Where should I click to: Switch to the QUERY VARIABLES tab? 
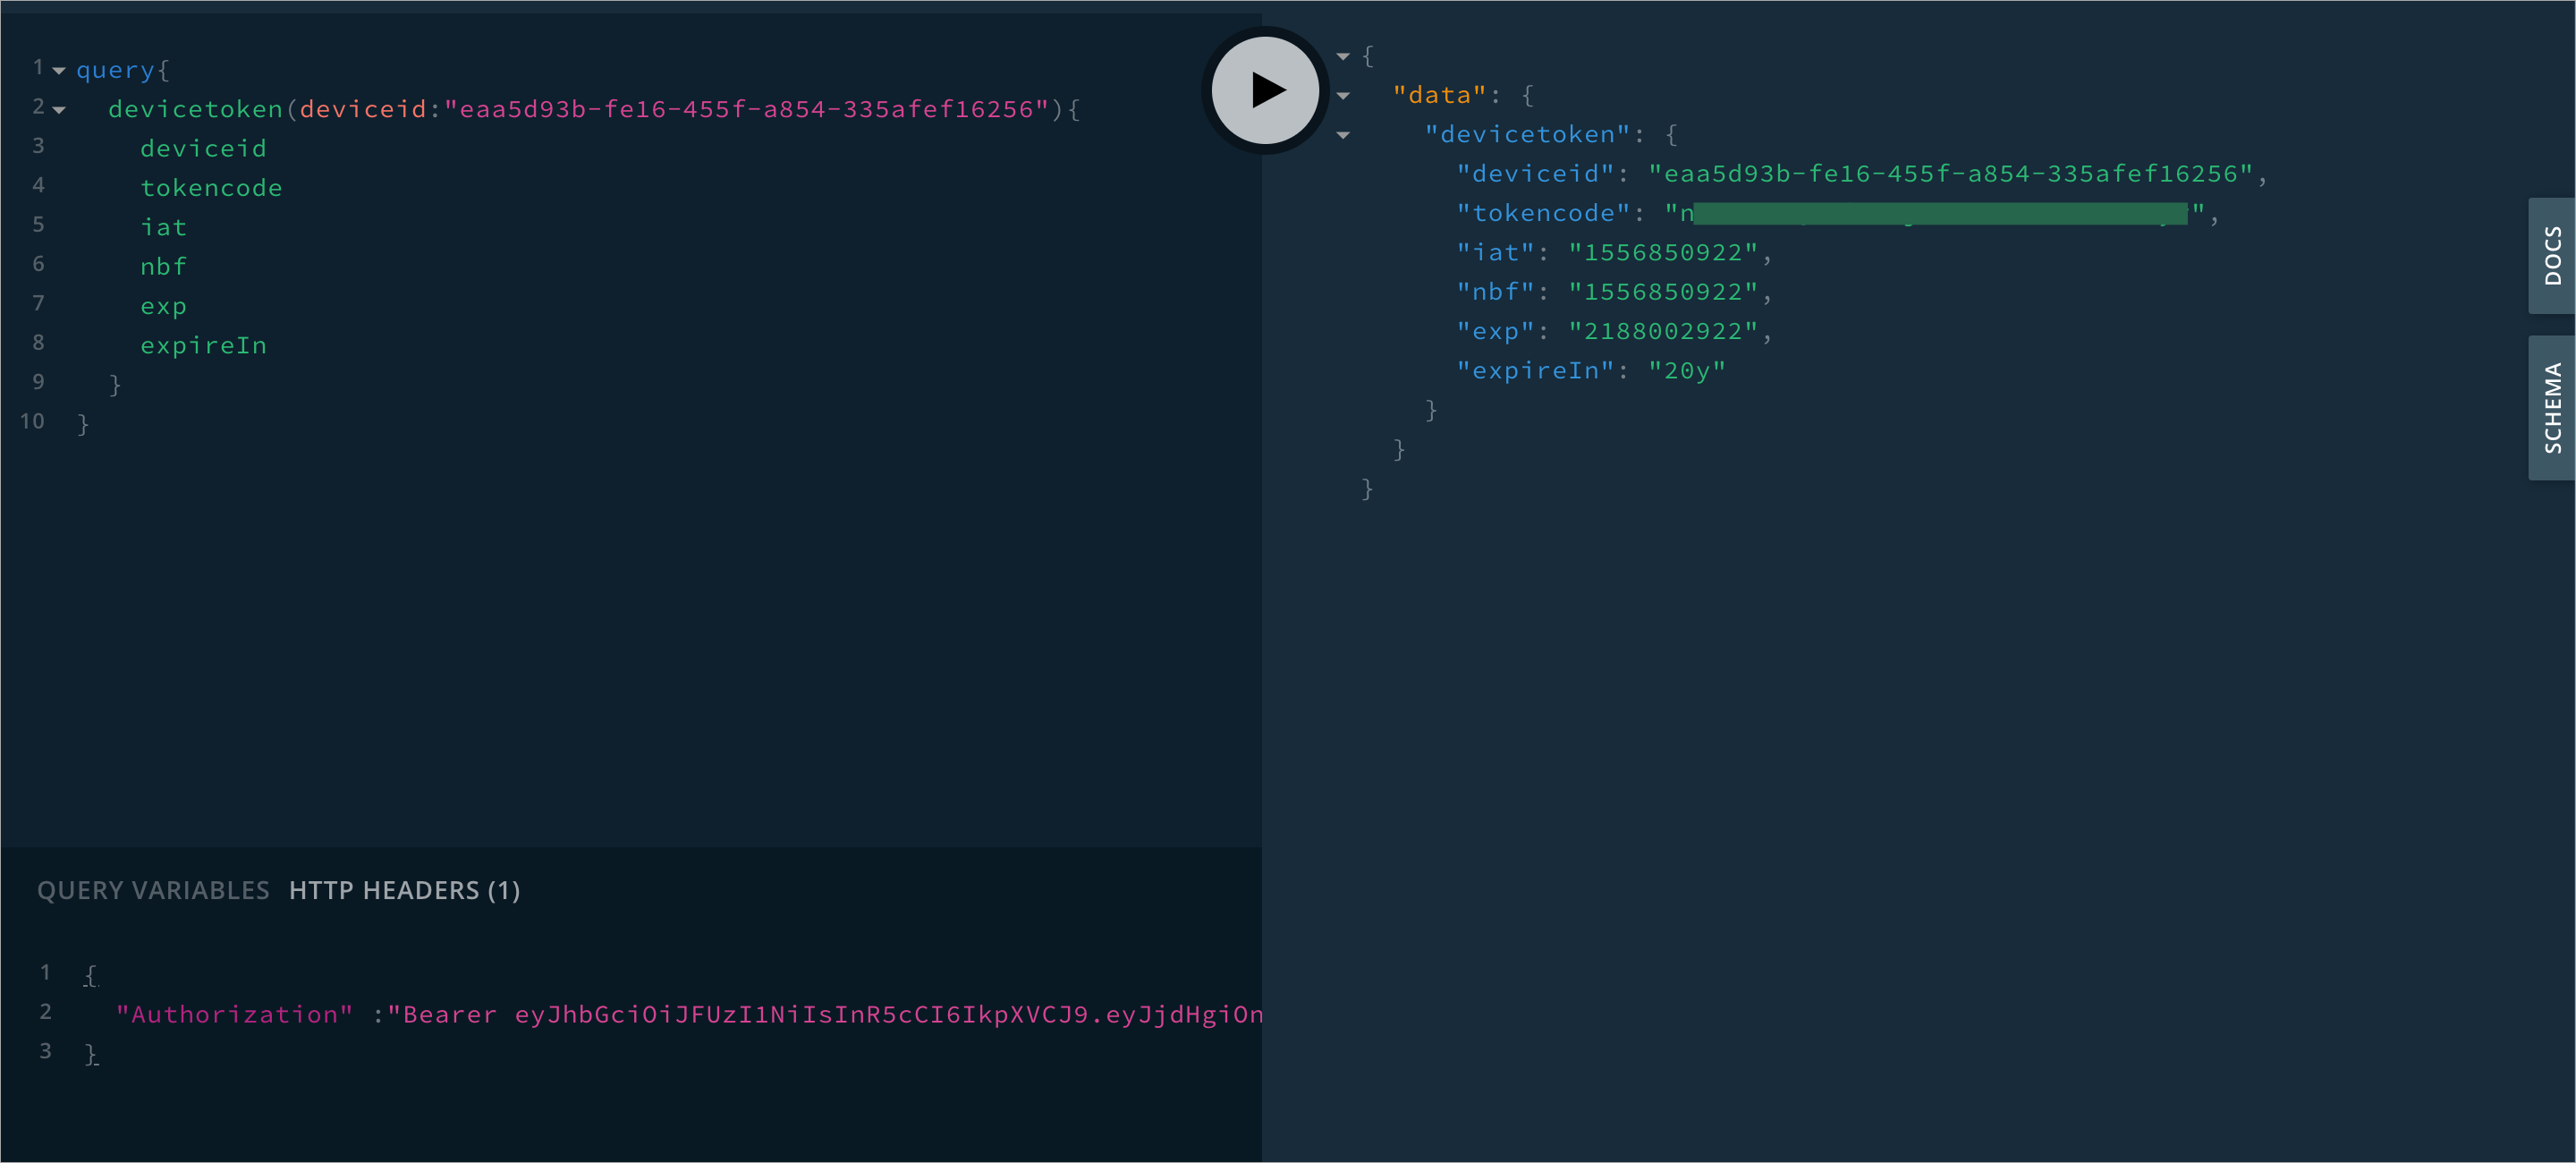(153, 890)
